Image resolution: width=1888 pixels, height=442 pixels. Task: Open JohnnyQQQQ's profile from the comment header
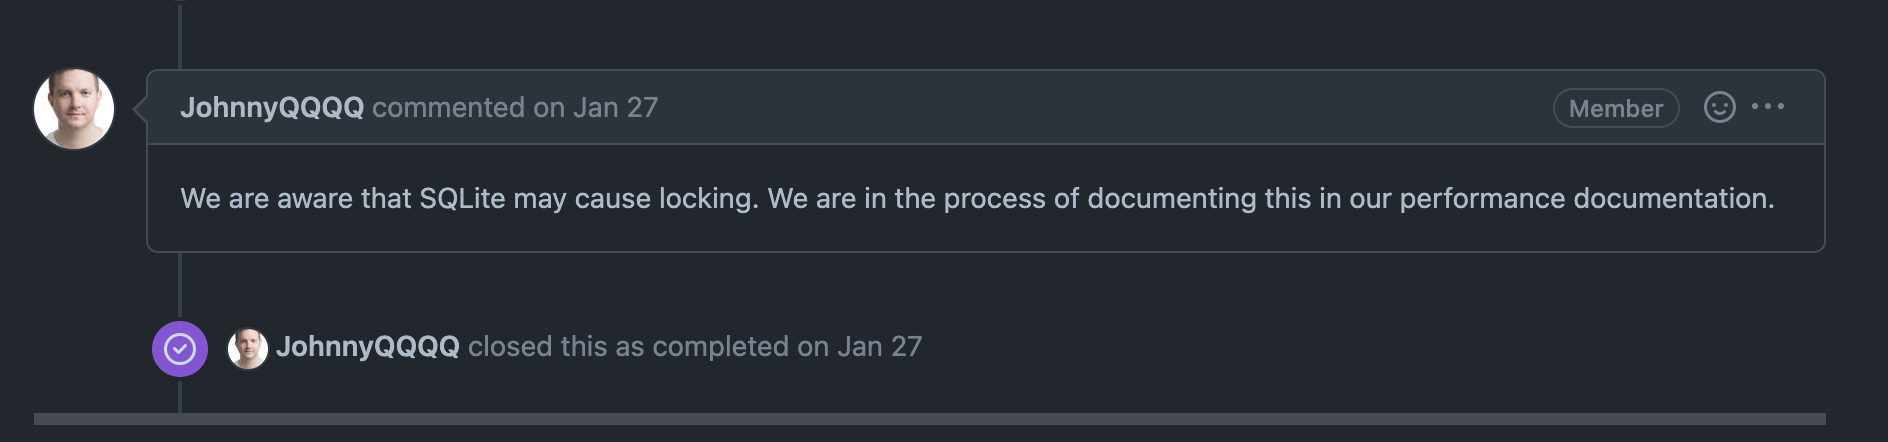click(x=272, y=108)
